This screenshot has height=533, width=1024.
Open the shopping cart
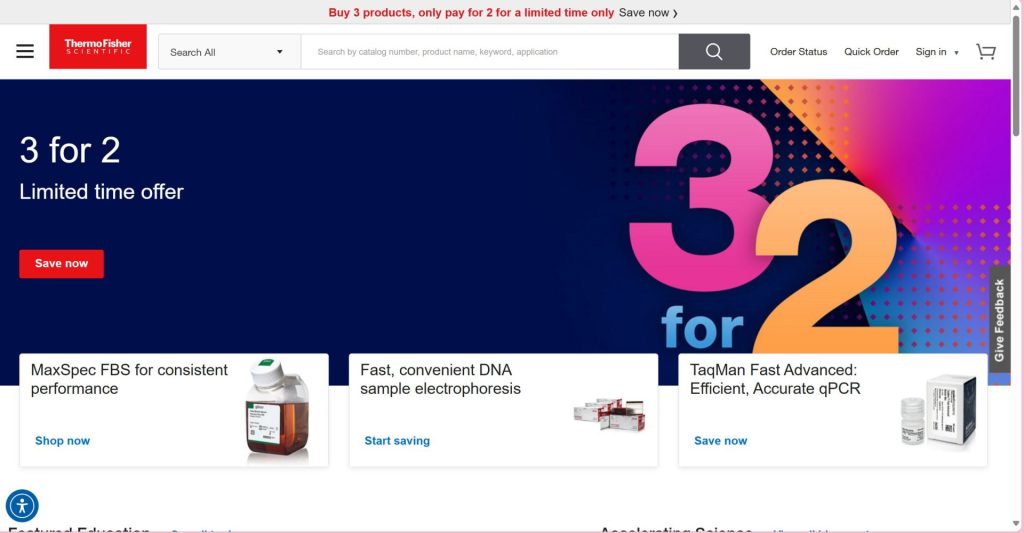point(985,52)
